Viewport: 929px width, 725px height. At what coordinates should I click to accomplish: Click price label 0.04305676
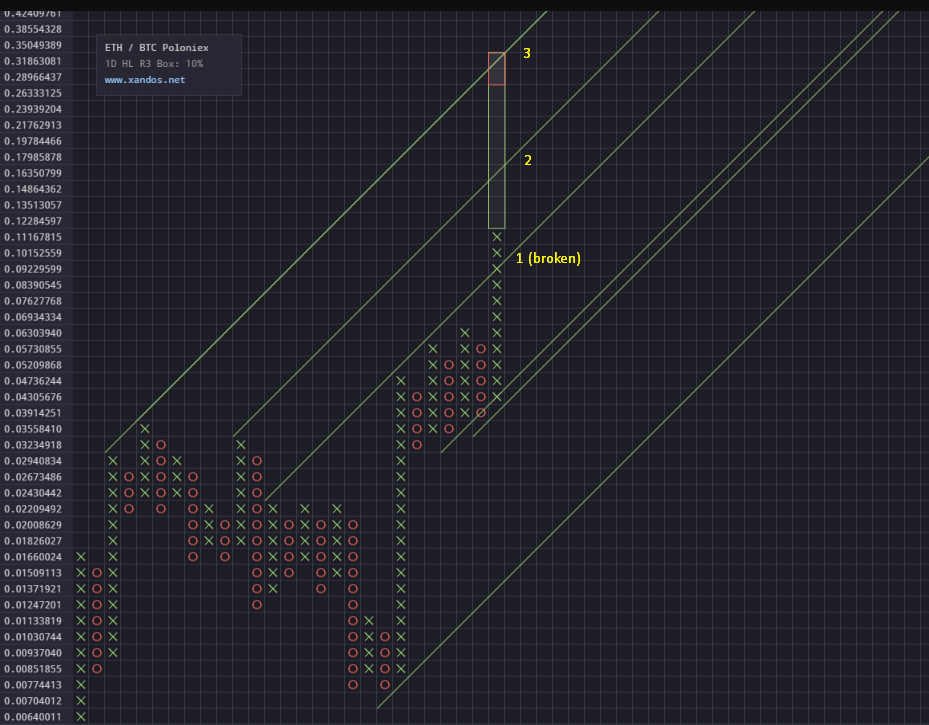[x=33, y=397]
